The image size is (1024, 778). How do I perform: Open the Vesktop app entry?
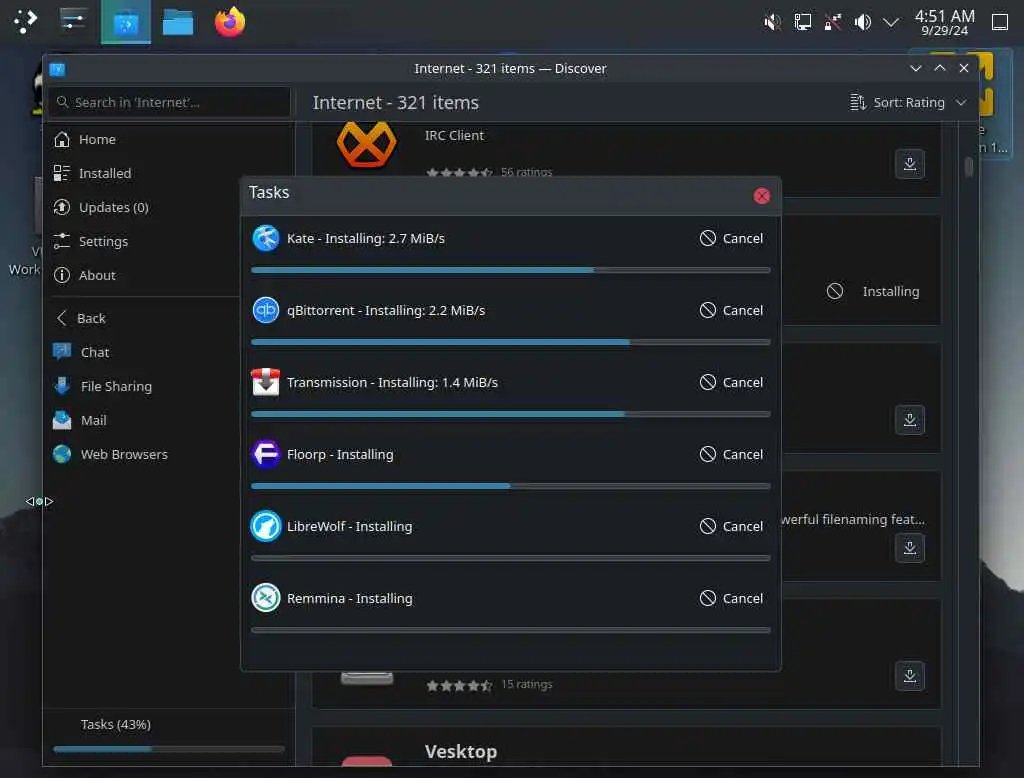point(626,748)
